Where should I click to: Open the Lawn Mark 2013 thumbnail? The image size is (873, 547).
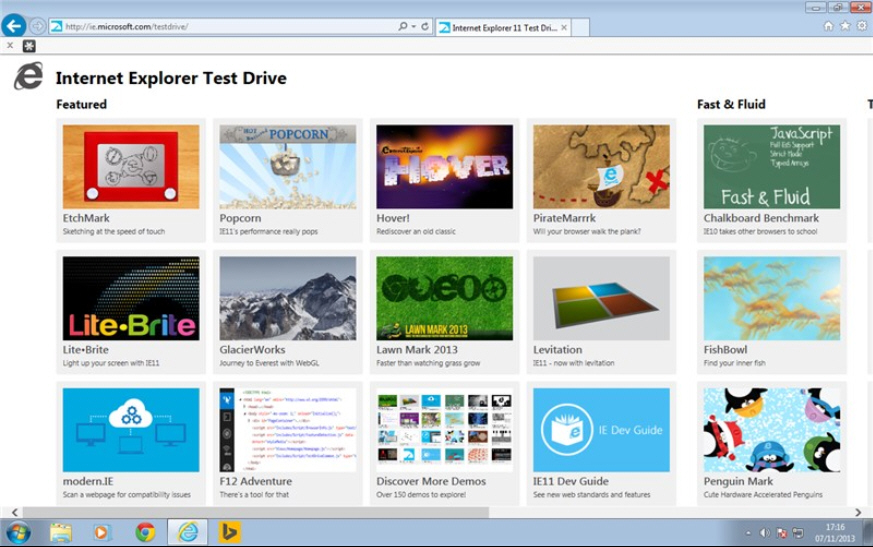point(444,298)
